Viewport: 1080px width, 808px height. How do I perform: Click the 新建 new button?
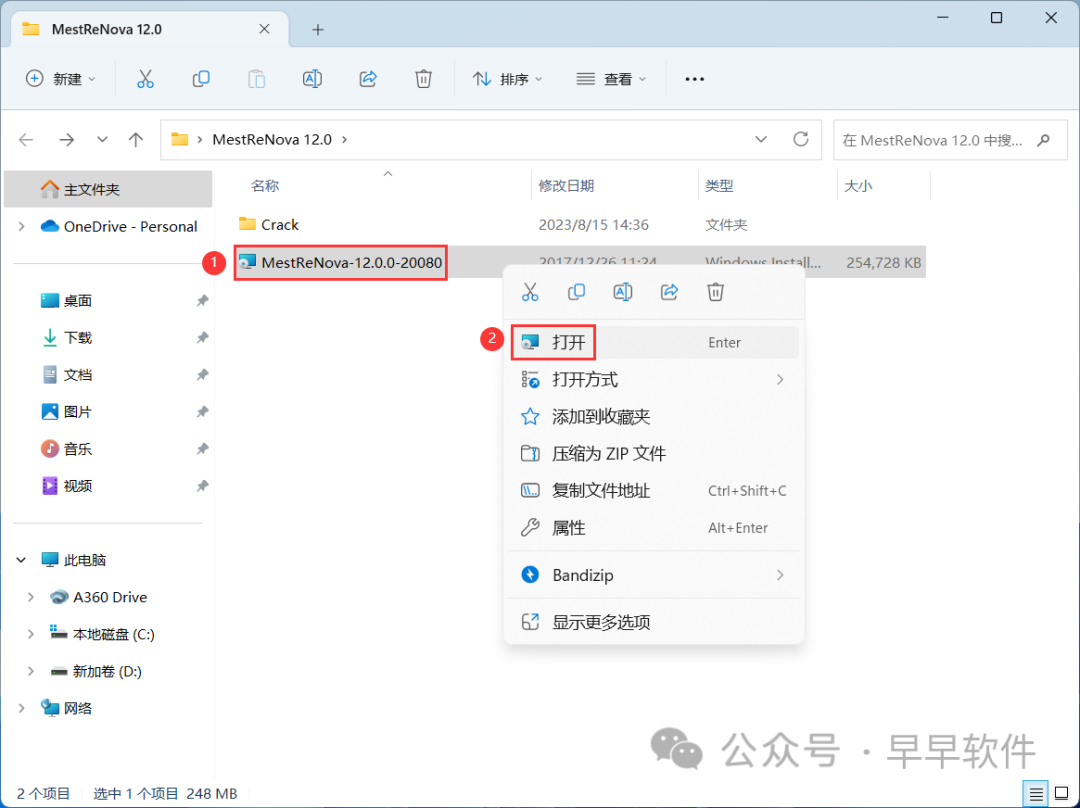(60, 79)
